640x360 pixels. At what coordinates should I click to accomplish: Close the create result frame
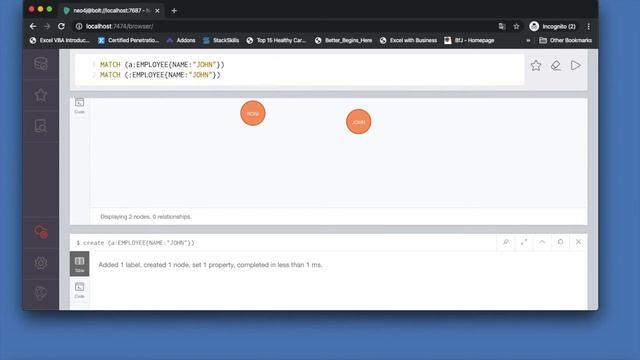(x=578, y=242)
